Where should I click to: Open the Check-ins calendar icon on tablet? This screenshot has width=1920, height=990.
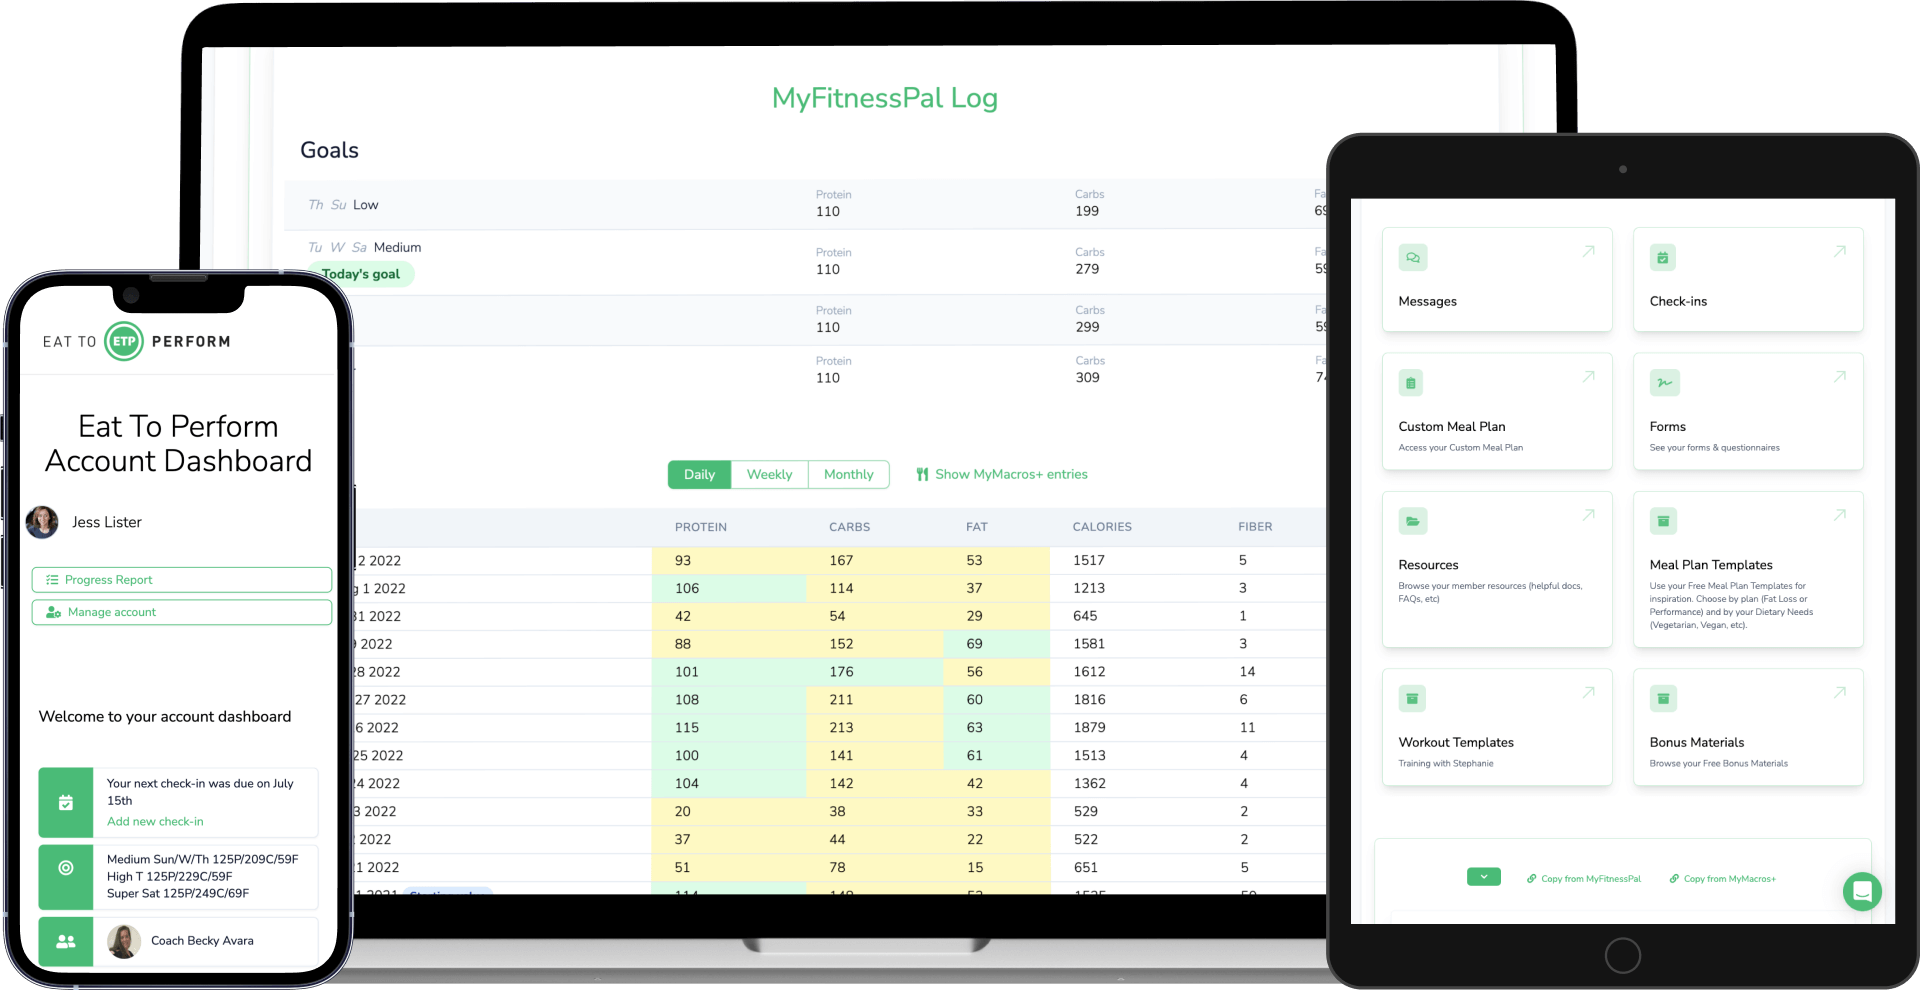click(1663, 258)
